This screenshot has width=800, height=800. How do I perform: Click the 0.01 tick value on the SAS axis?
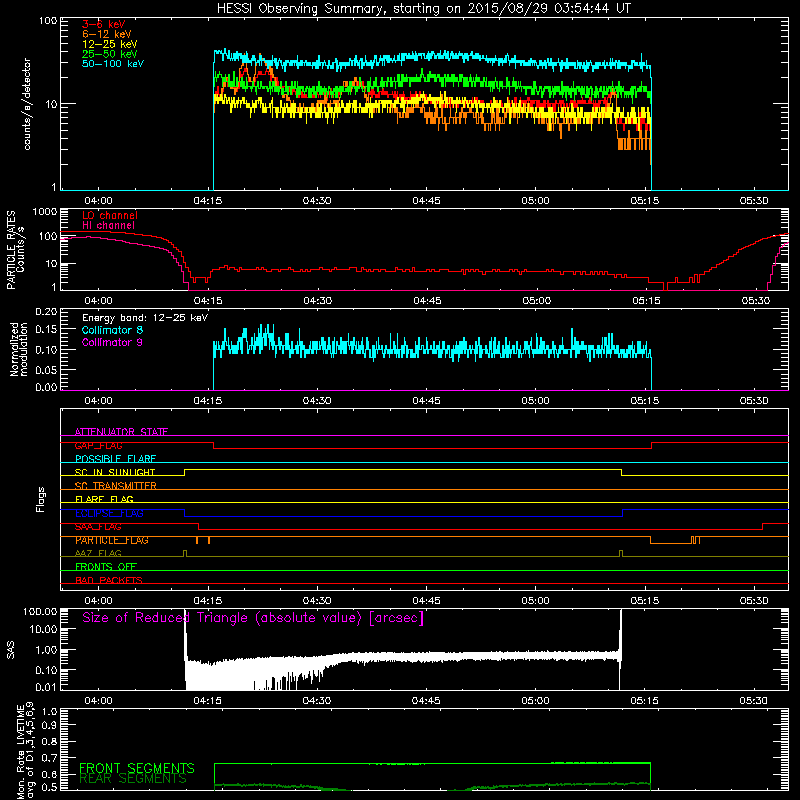tap(46, 687)
